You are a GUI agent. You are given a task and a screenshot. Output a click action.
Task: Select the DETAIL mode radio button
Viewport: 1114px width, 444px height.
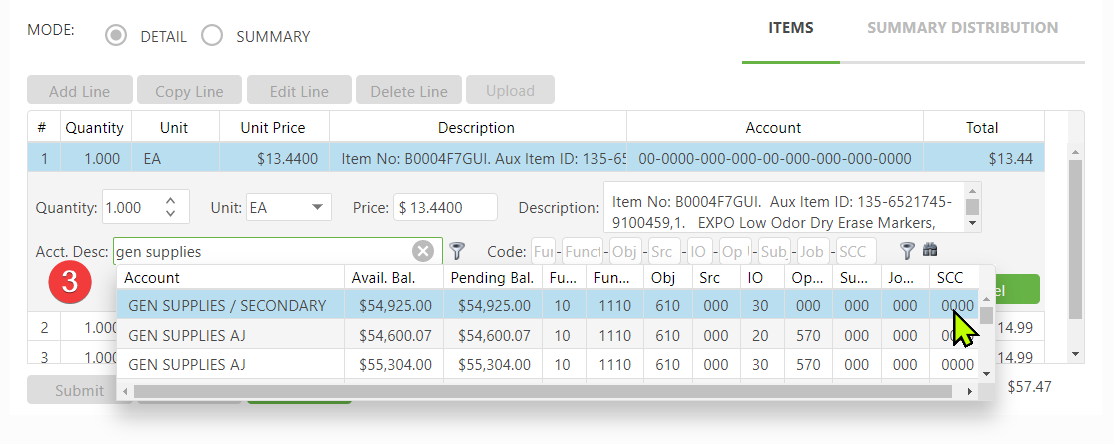[x=117, y=36]
